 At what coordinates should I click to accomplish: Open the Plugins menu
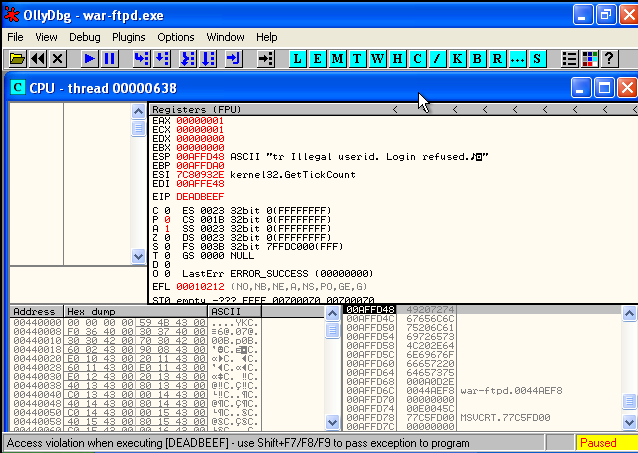point(129,37)
